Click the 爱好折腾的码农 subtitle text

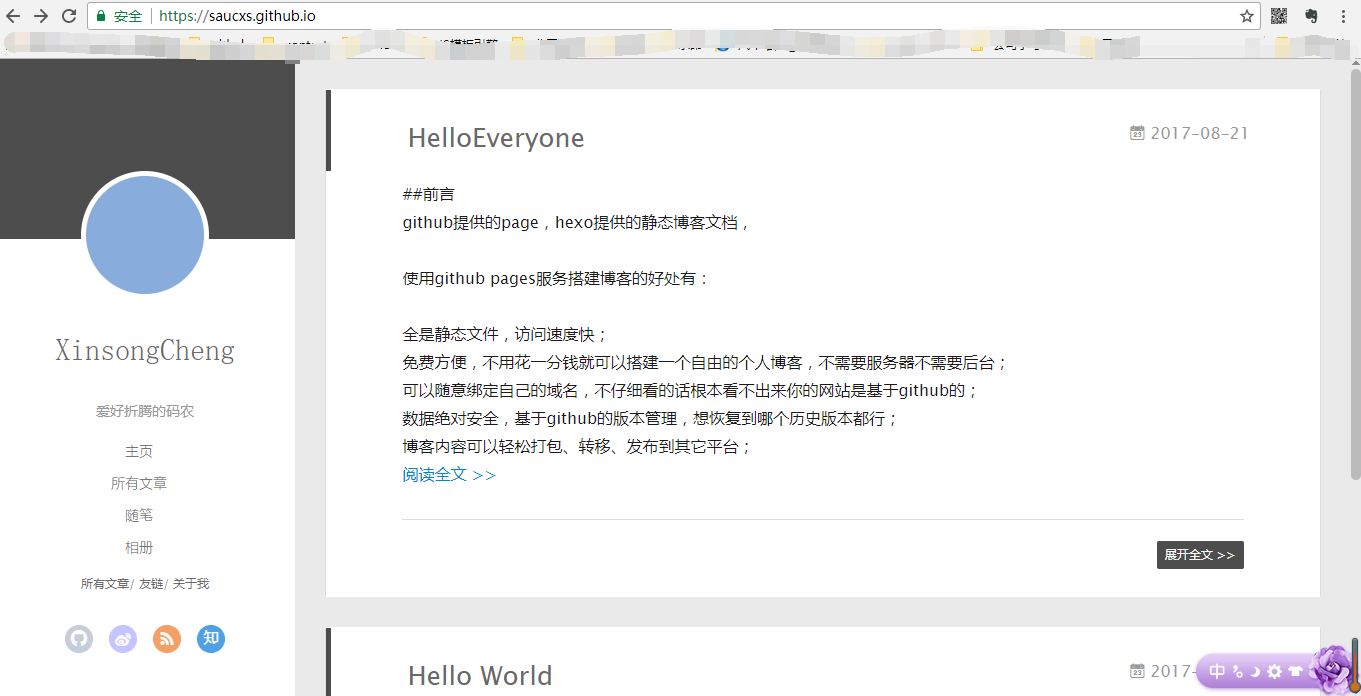click(145, 411)
